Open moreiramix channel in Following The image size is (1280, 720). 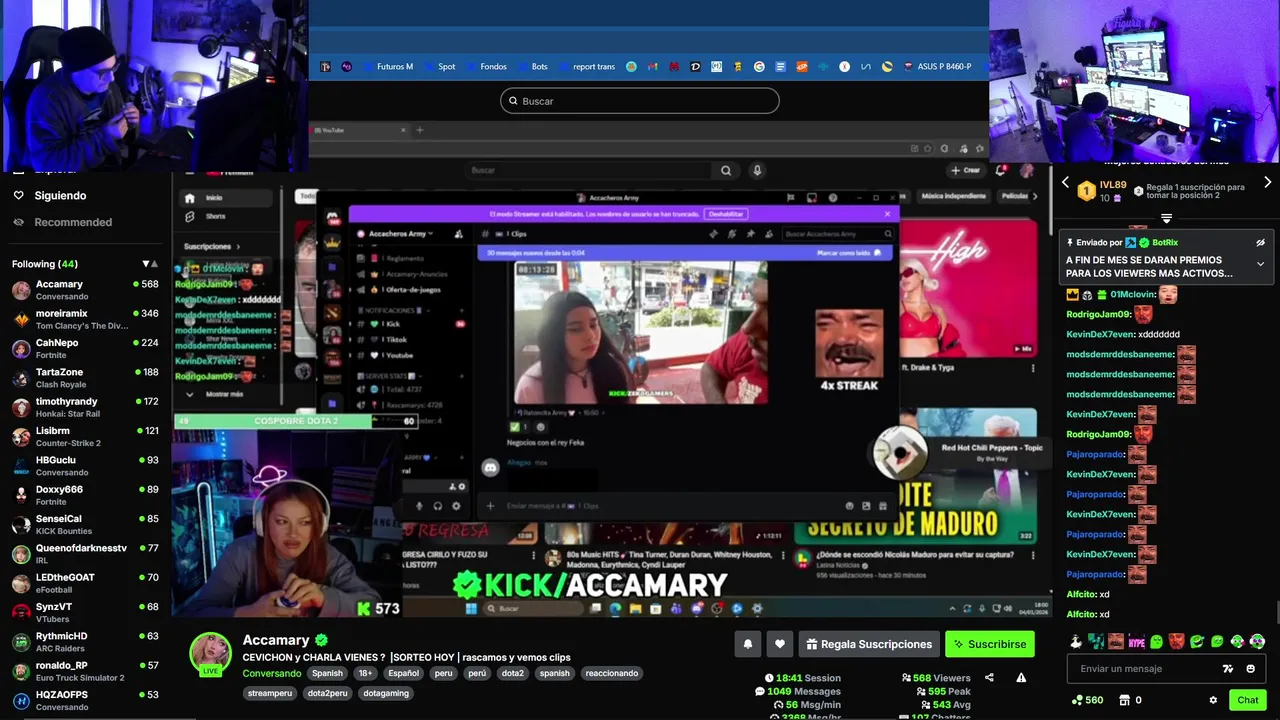[x=85, y=319]
